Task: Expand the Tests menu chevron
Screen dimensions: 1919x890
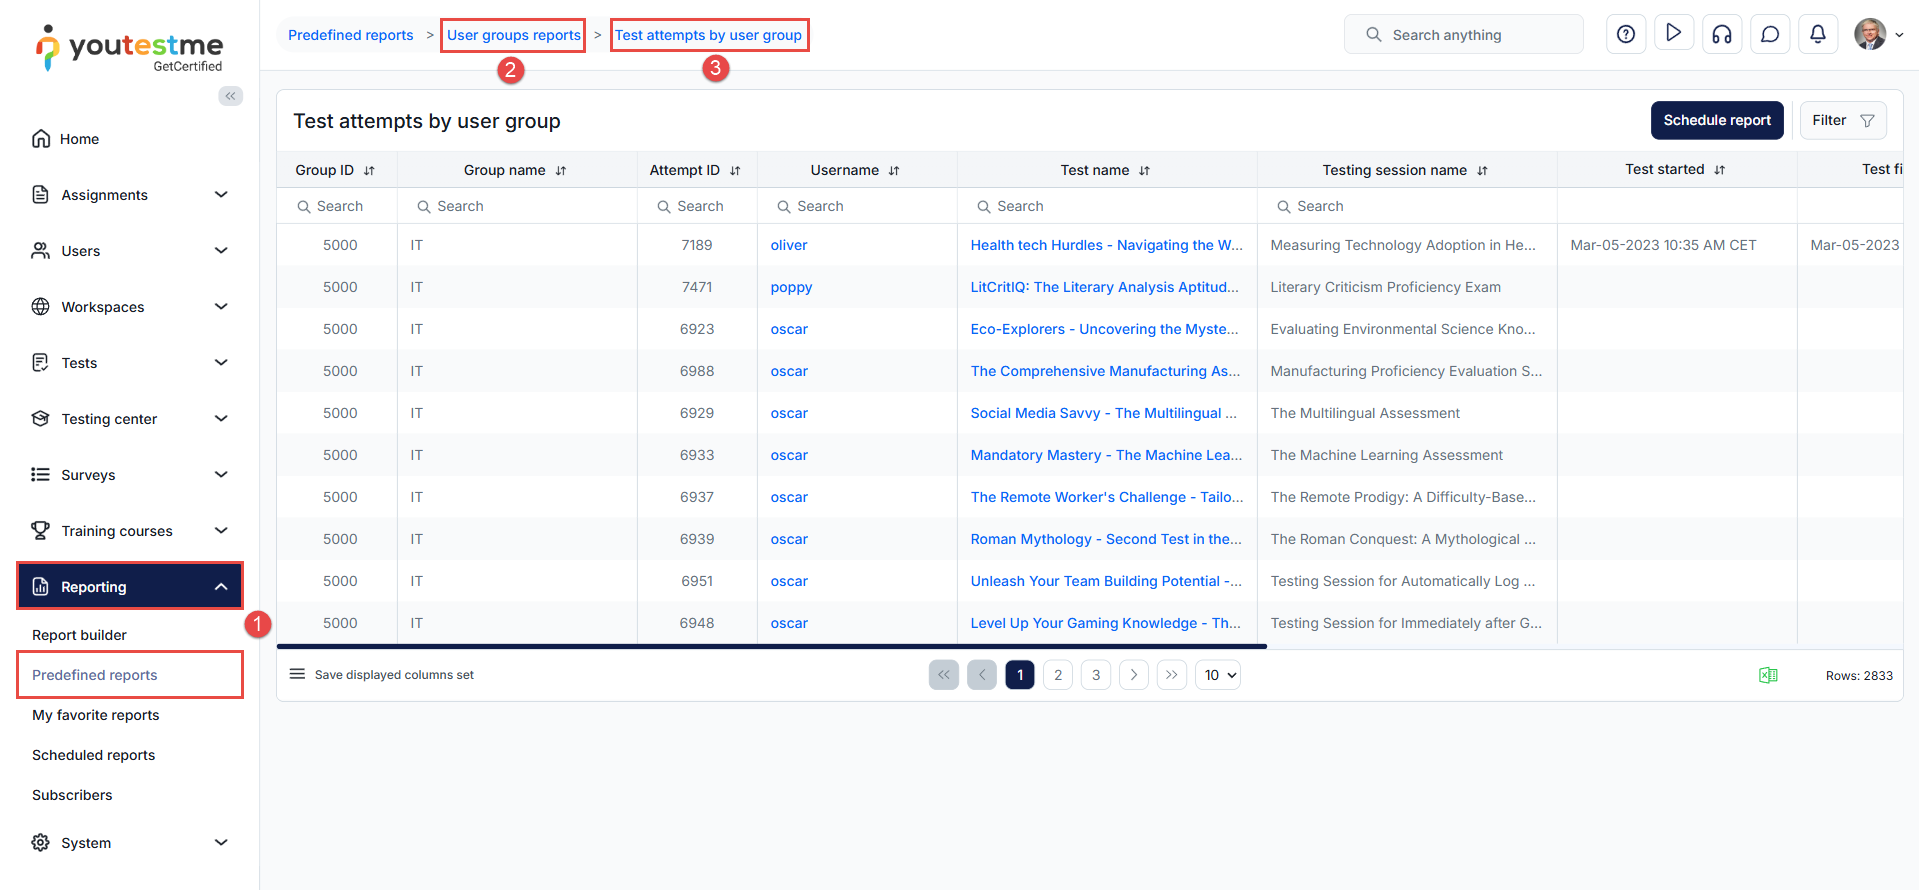Action: [221, 362]
